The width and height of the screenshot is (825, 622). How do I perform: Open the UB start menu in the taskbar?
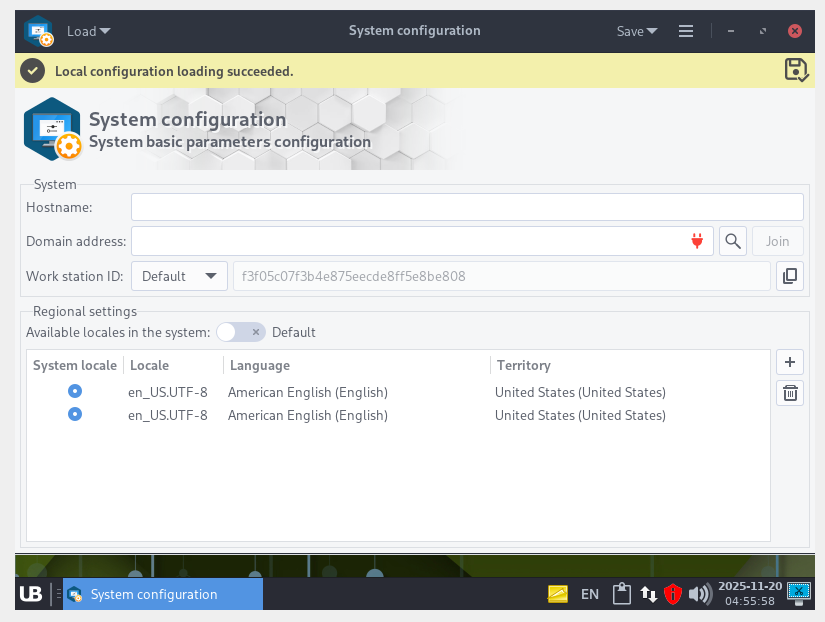pos(31,594)
